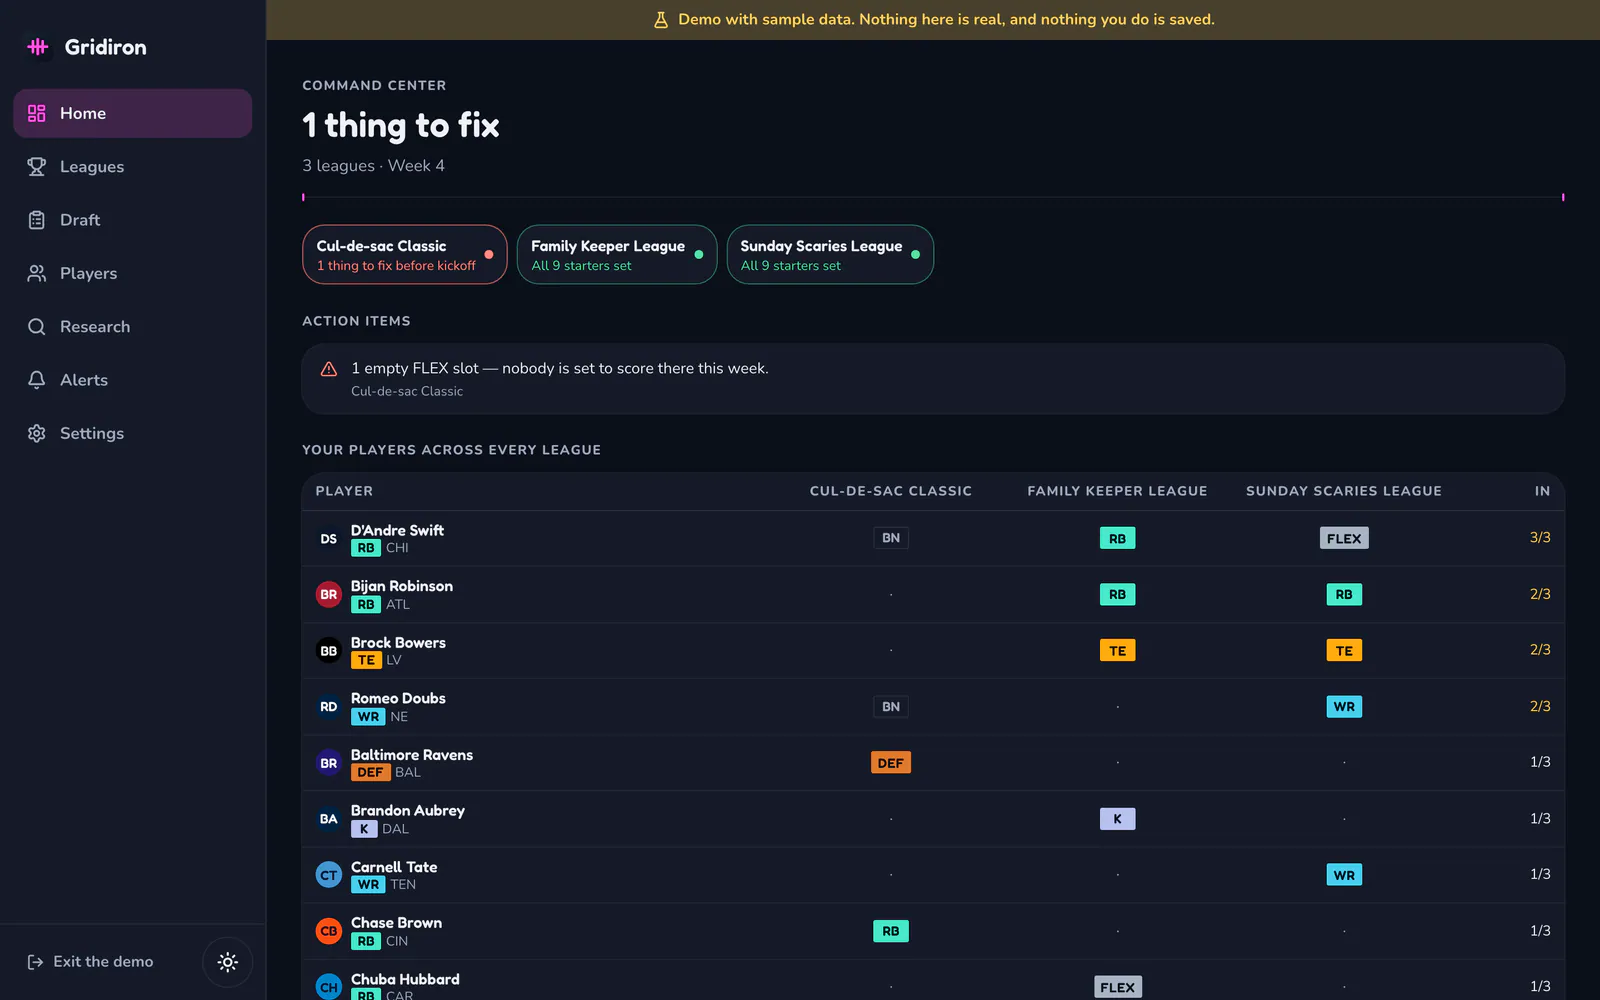Viewport: 1600px width, 1000px height.
Task: Click the Leagues trophy icon
Action: click(x=37, y=167)
